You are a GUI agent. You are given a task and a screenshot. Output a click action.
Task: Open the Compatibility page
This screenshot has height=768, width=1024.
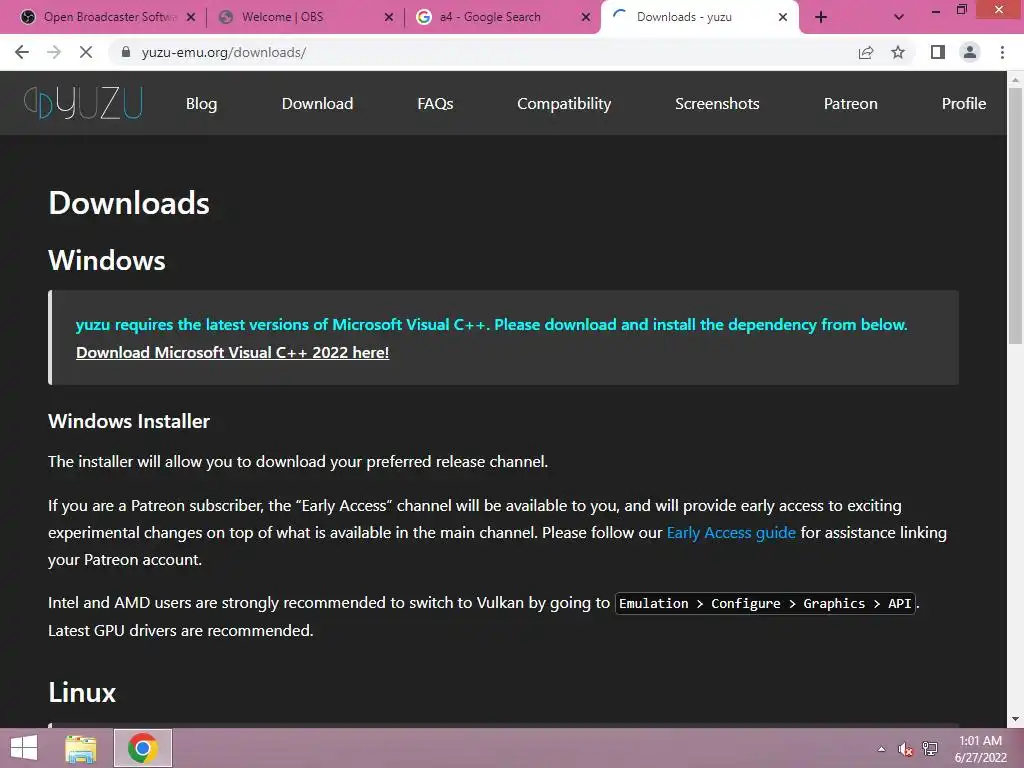tap(564, 104)
